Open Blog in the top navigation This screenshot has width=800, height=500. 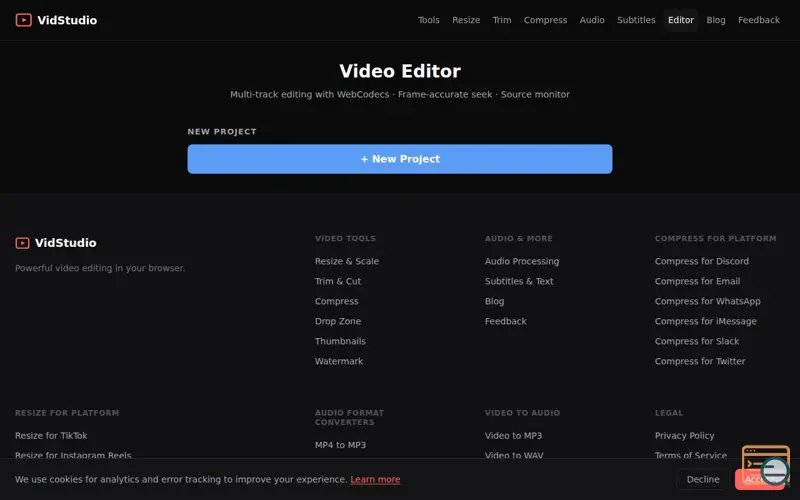click(x=715, y=20)
